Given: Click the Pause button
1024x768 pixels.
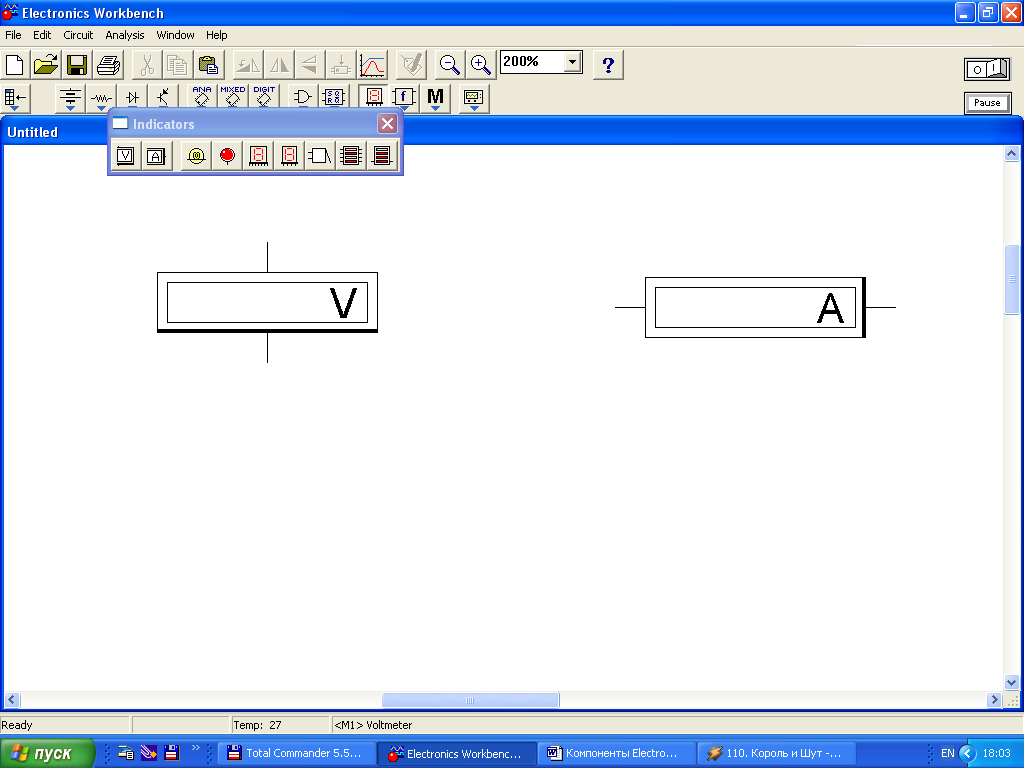Looking at the screenshot, I should (987, 103).
